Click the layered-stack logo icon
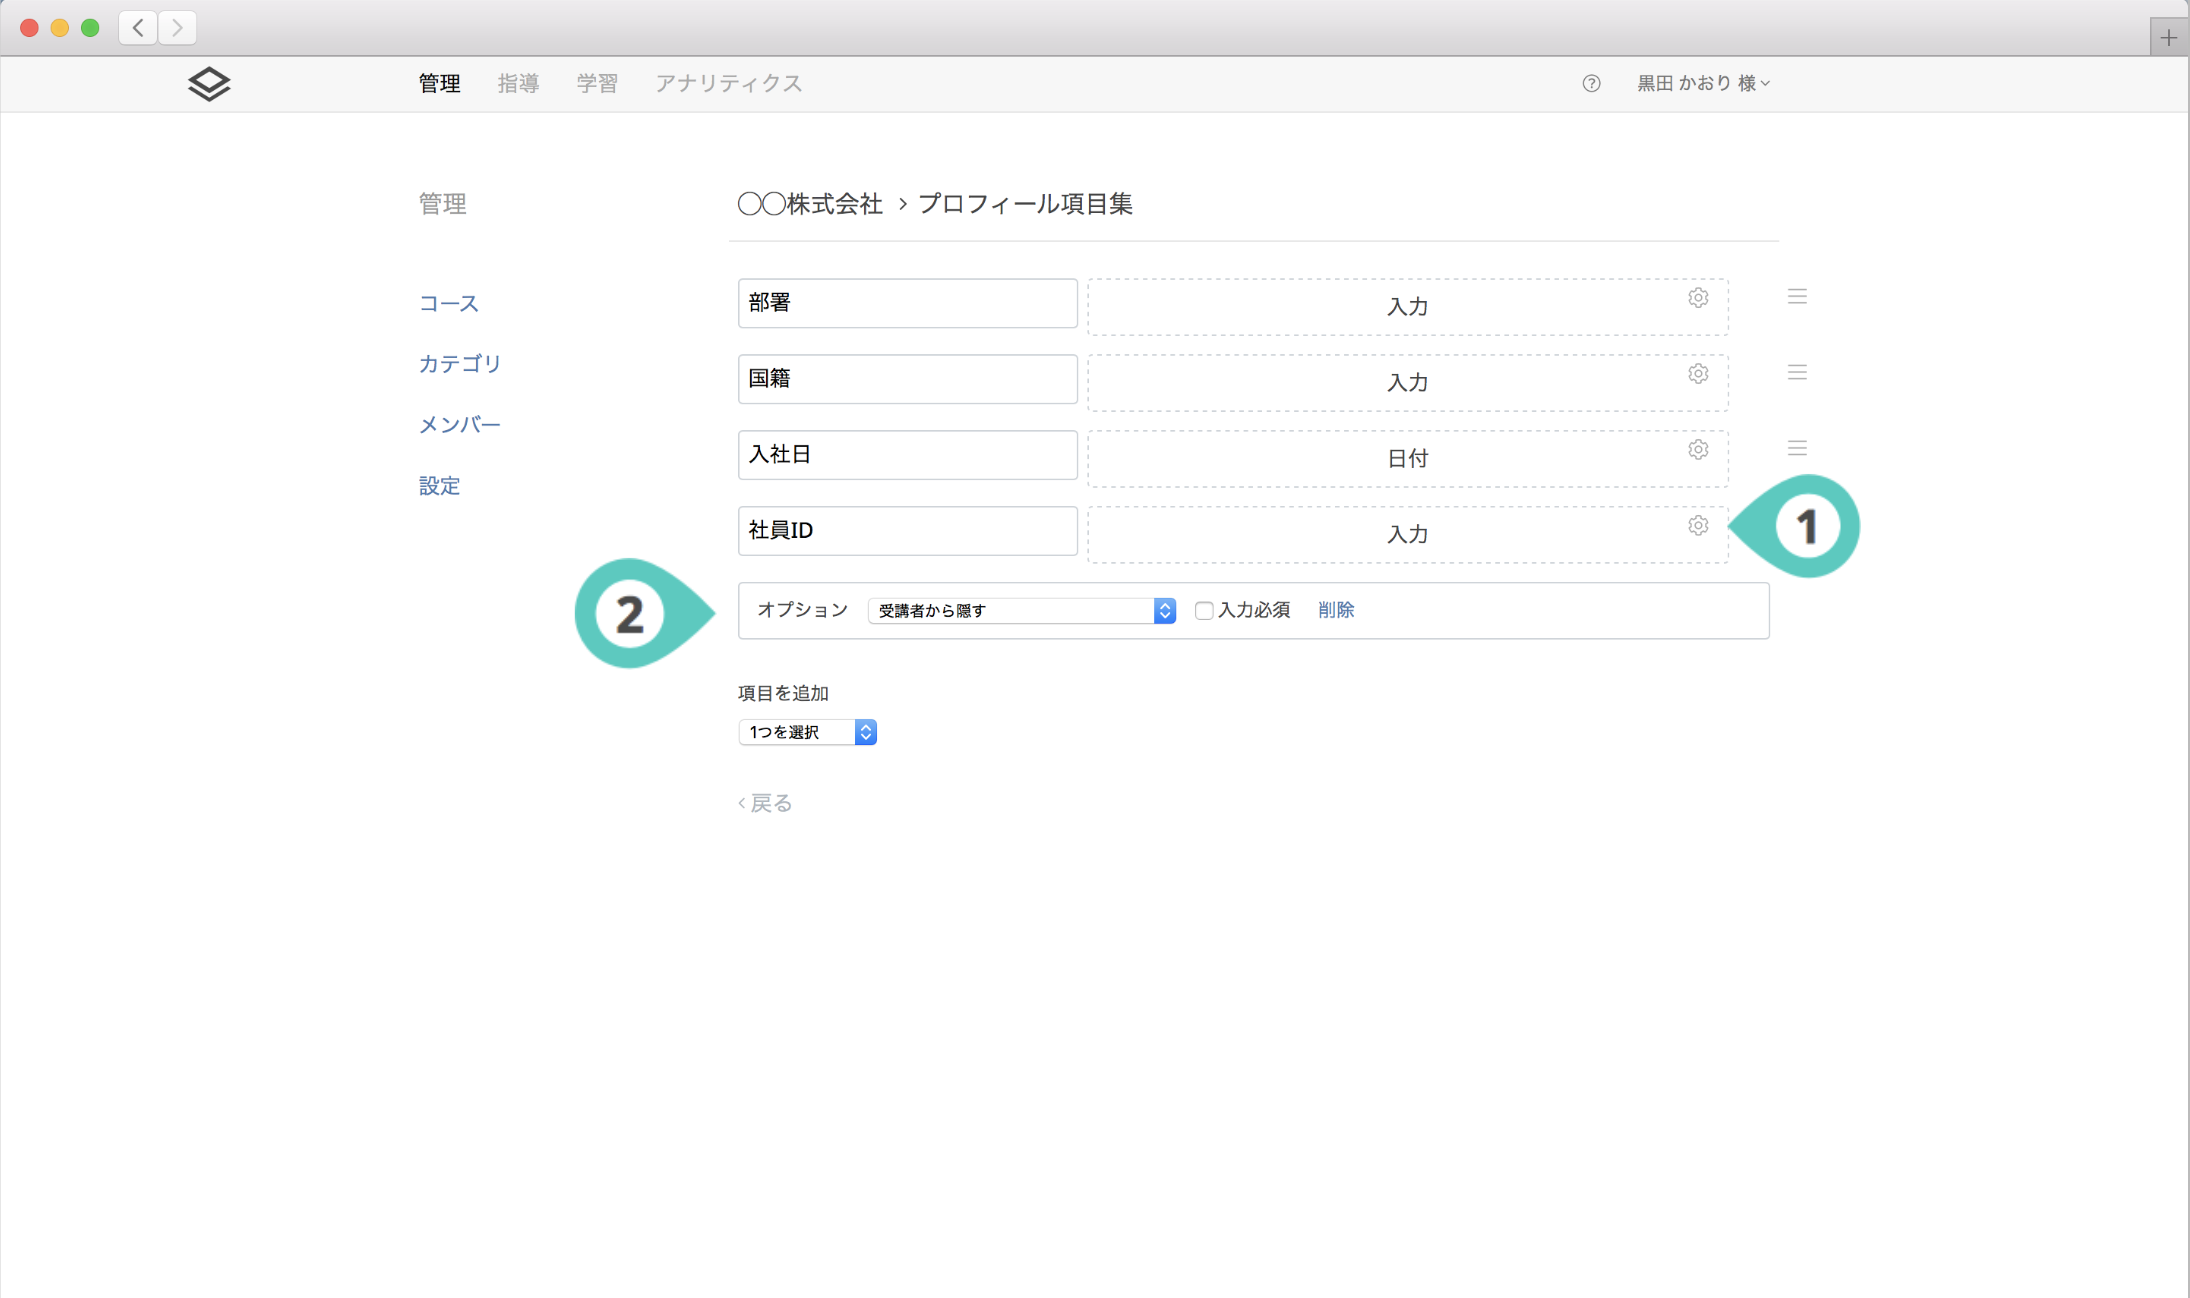This screenshot has width=2190, height=1298. click(209, 84)
